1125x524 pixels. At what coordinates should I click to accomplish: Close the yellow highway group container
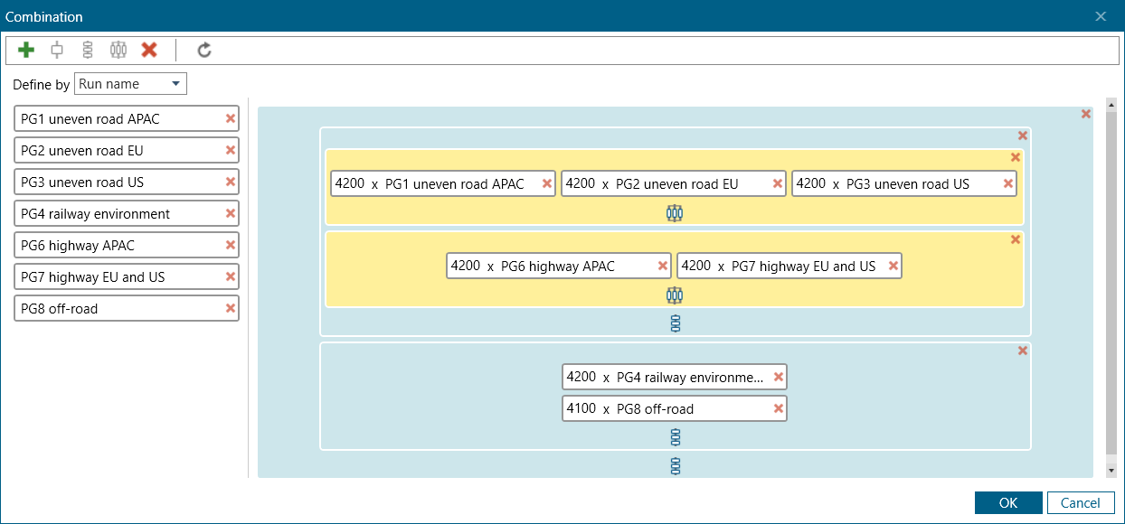click(x=1015, y=240)
